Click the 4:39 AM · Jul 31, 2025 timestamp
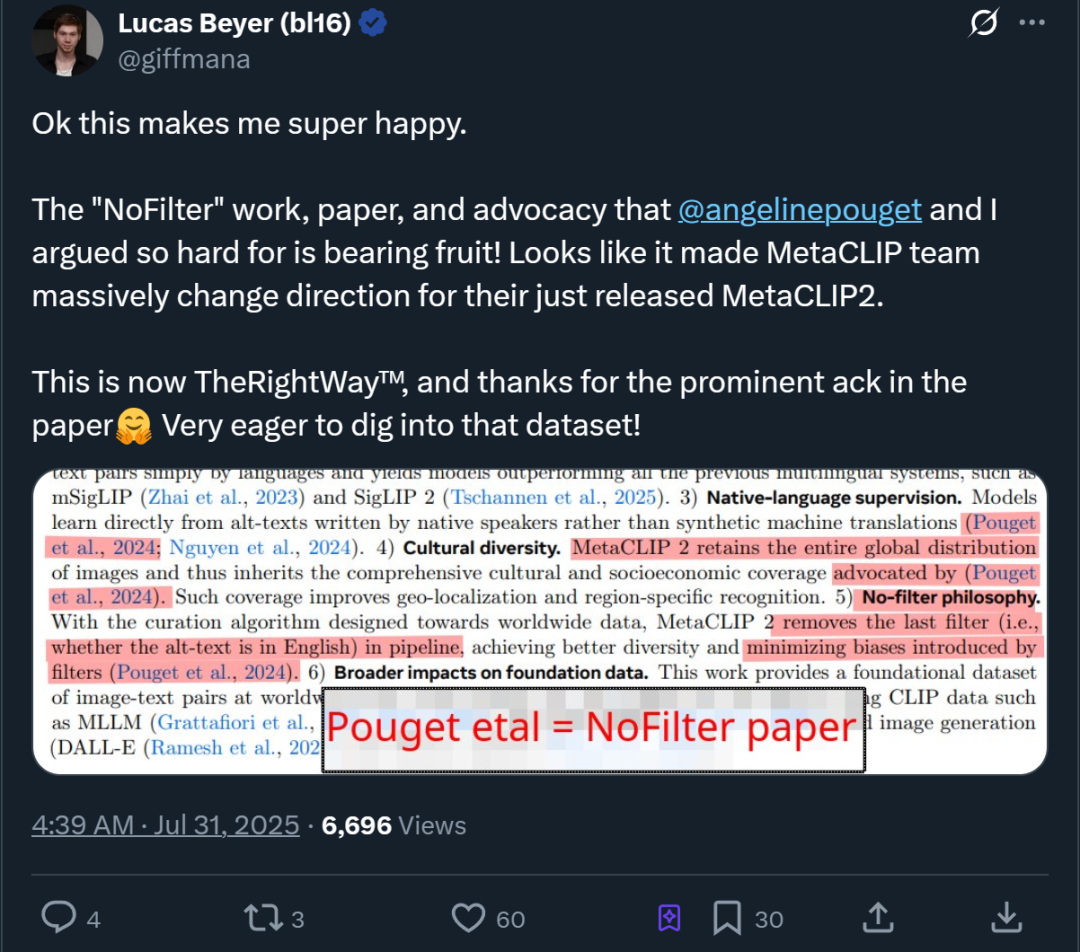Viewport: 1080px width, 952px height. point(165,825)
